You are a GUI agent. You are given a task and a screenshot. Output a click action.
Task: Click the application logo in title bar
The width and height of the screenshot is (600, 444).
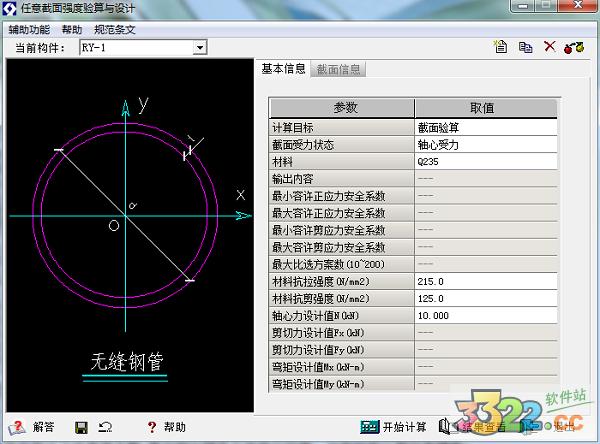[9, 8]
